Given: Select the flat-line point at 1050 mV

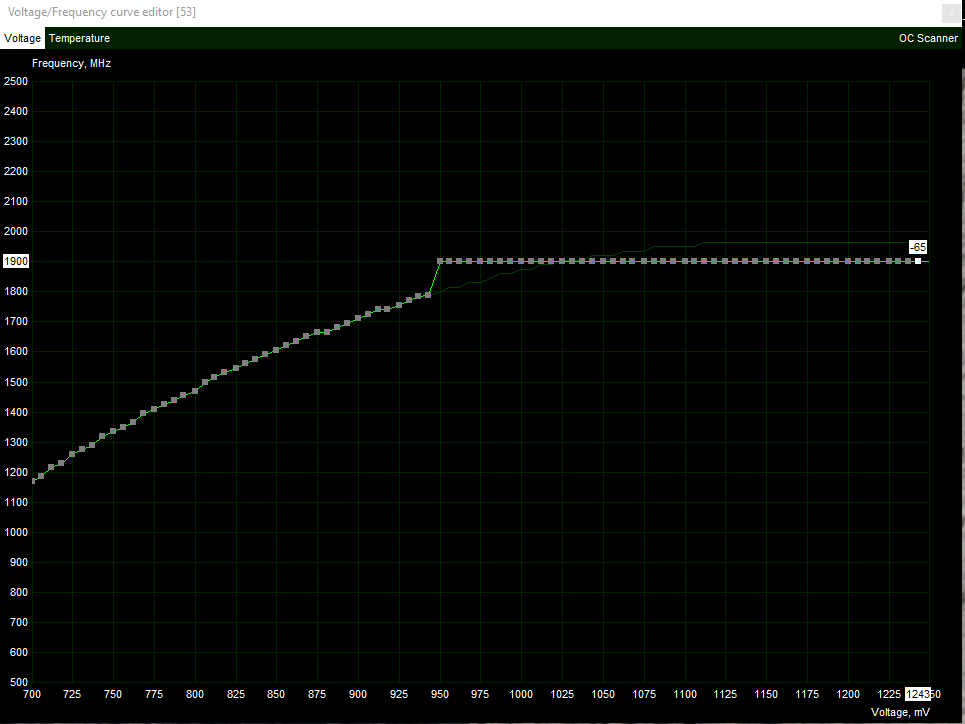Looking at the screenshot, I should [x=603, y=261].
